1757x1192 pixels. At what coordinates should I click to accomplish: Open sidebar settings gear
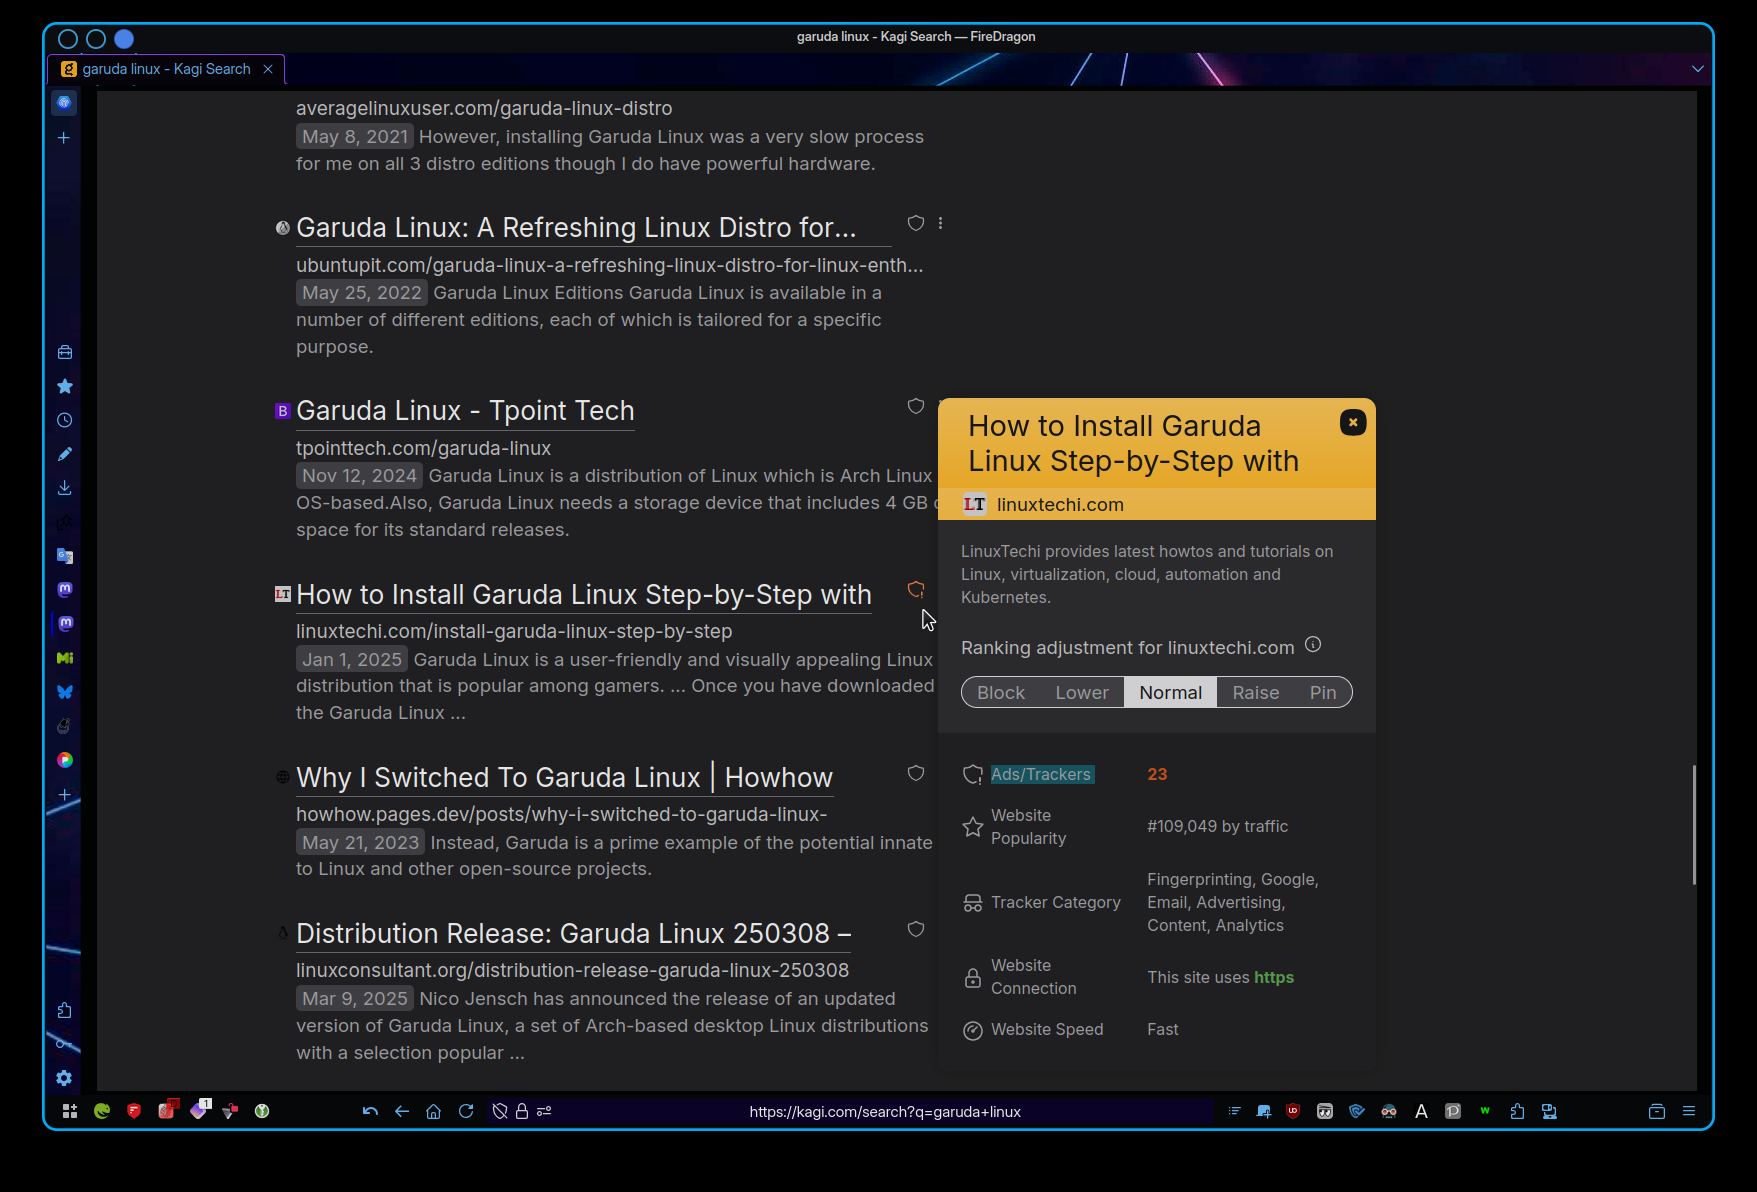coord(65,1078)
